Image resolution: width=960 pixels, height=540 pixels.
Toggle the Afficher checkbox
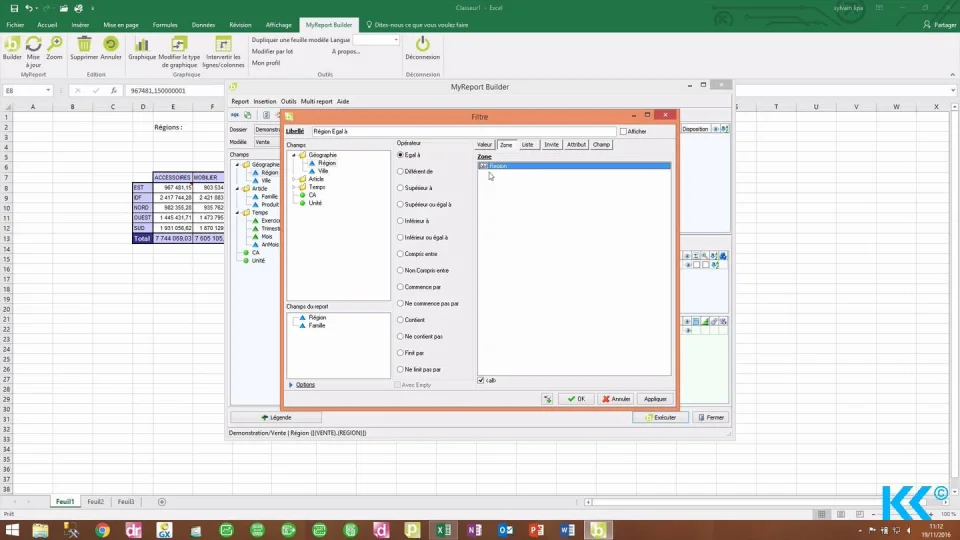click(x=623, y=132)
